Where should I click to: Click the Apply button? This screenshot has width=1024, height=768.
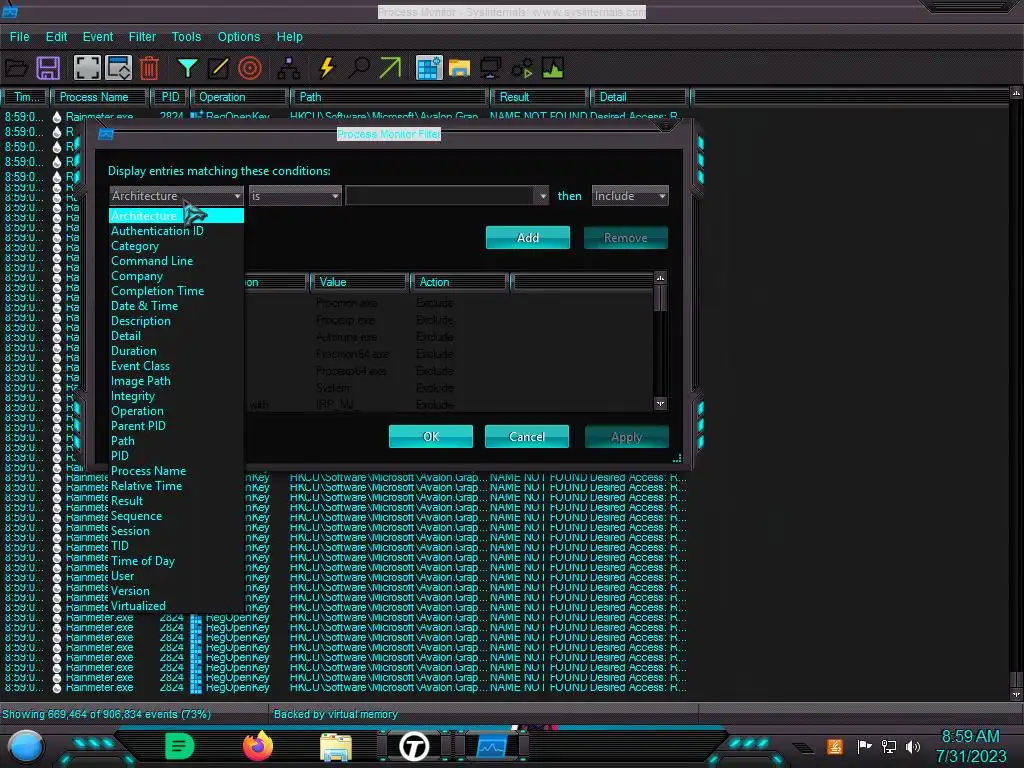click(x=626, y=437)
